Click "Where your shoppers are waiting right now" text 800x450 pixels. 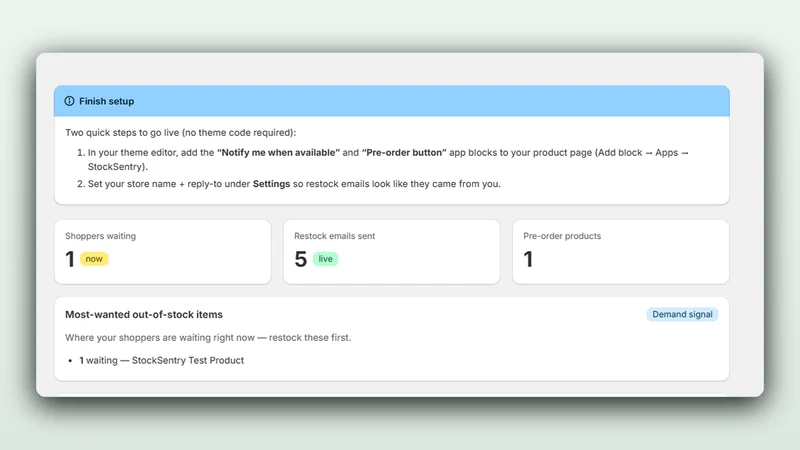point(208,338)
